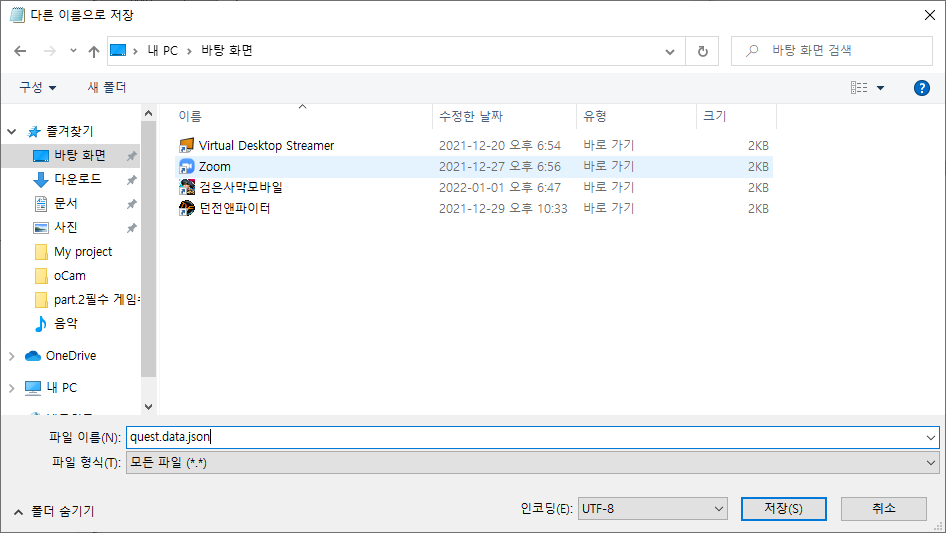Change the view layout icon
Screen dimensions: 946x533
(x=859, y=88)
